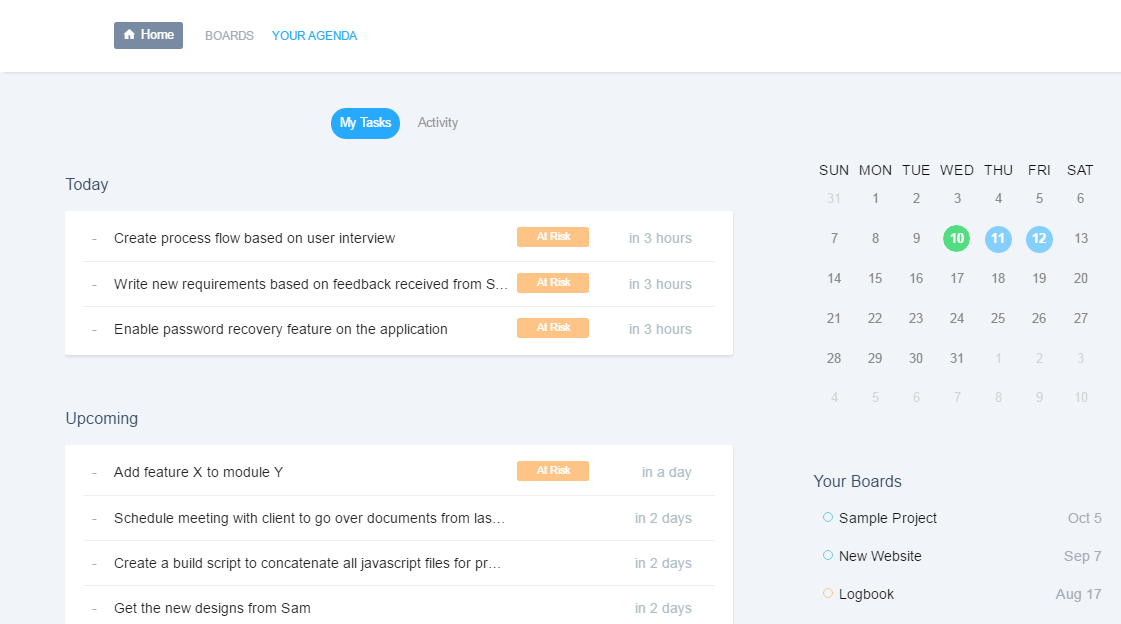This screenshot has width=1121, height=624.
Task: Pick day 24 in the calendar
Action: pos(957,318)
